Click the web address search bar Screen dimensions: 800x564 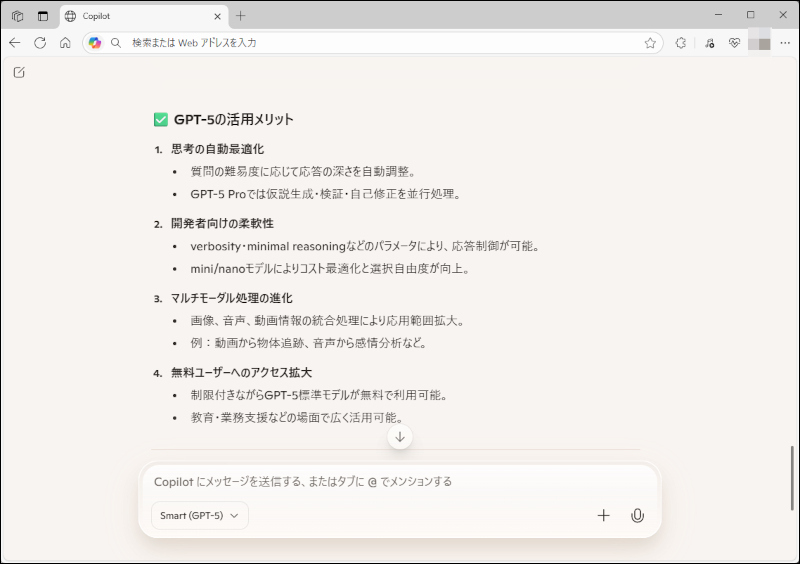click(x=380, y=43)
